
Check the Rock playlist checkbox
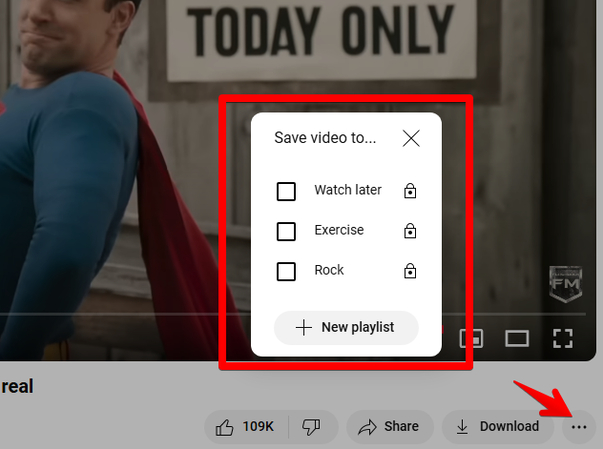(x=286, y=271)
